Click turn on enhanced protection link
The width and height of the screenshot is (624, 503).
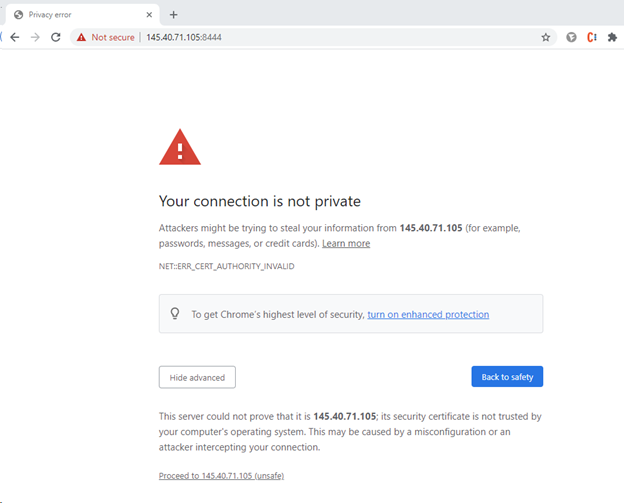pyautogui.click(x=428, y=314)
